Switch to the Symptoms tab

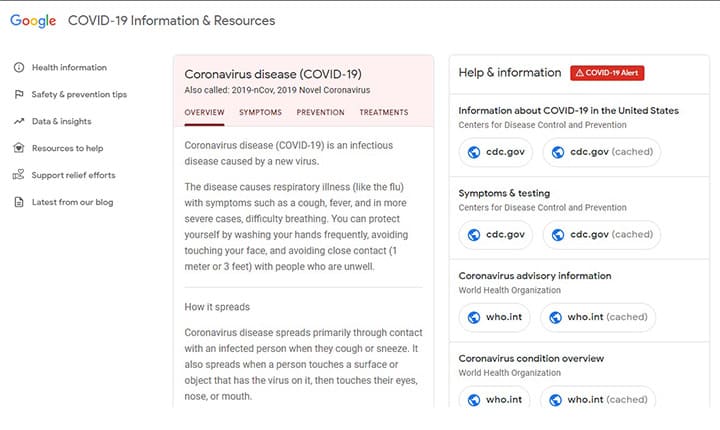260,113
